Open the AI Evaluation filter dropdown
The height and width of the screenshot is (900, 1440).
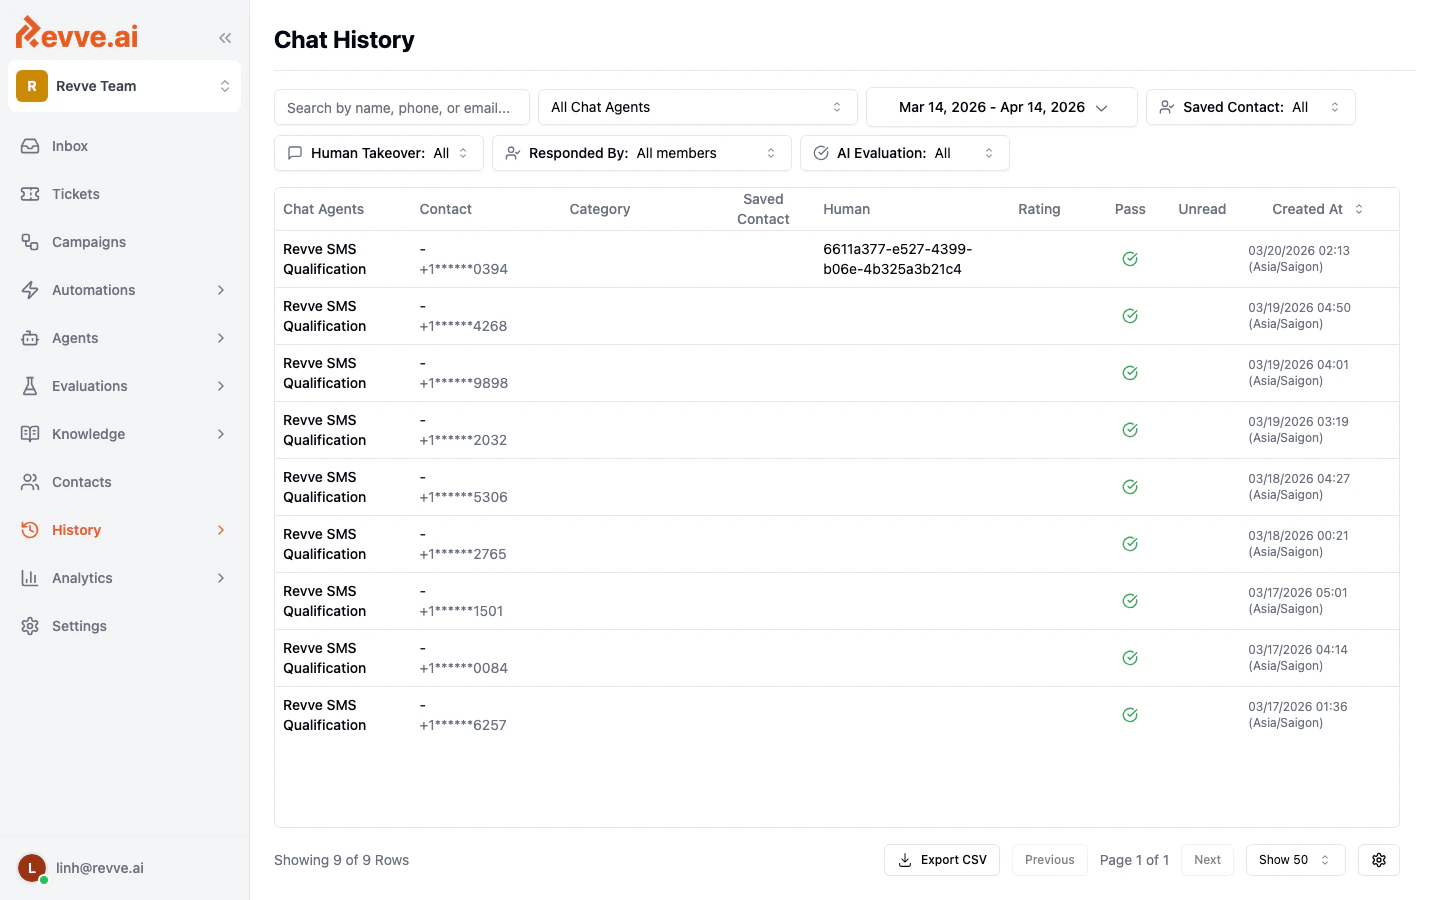905,153
